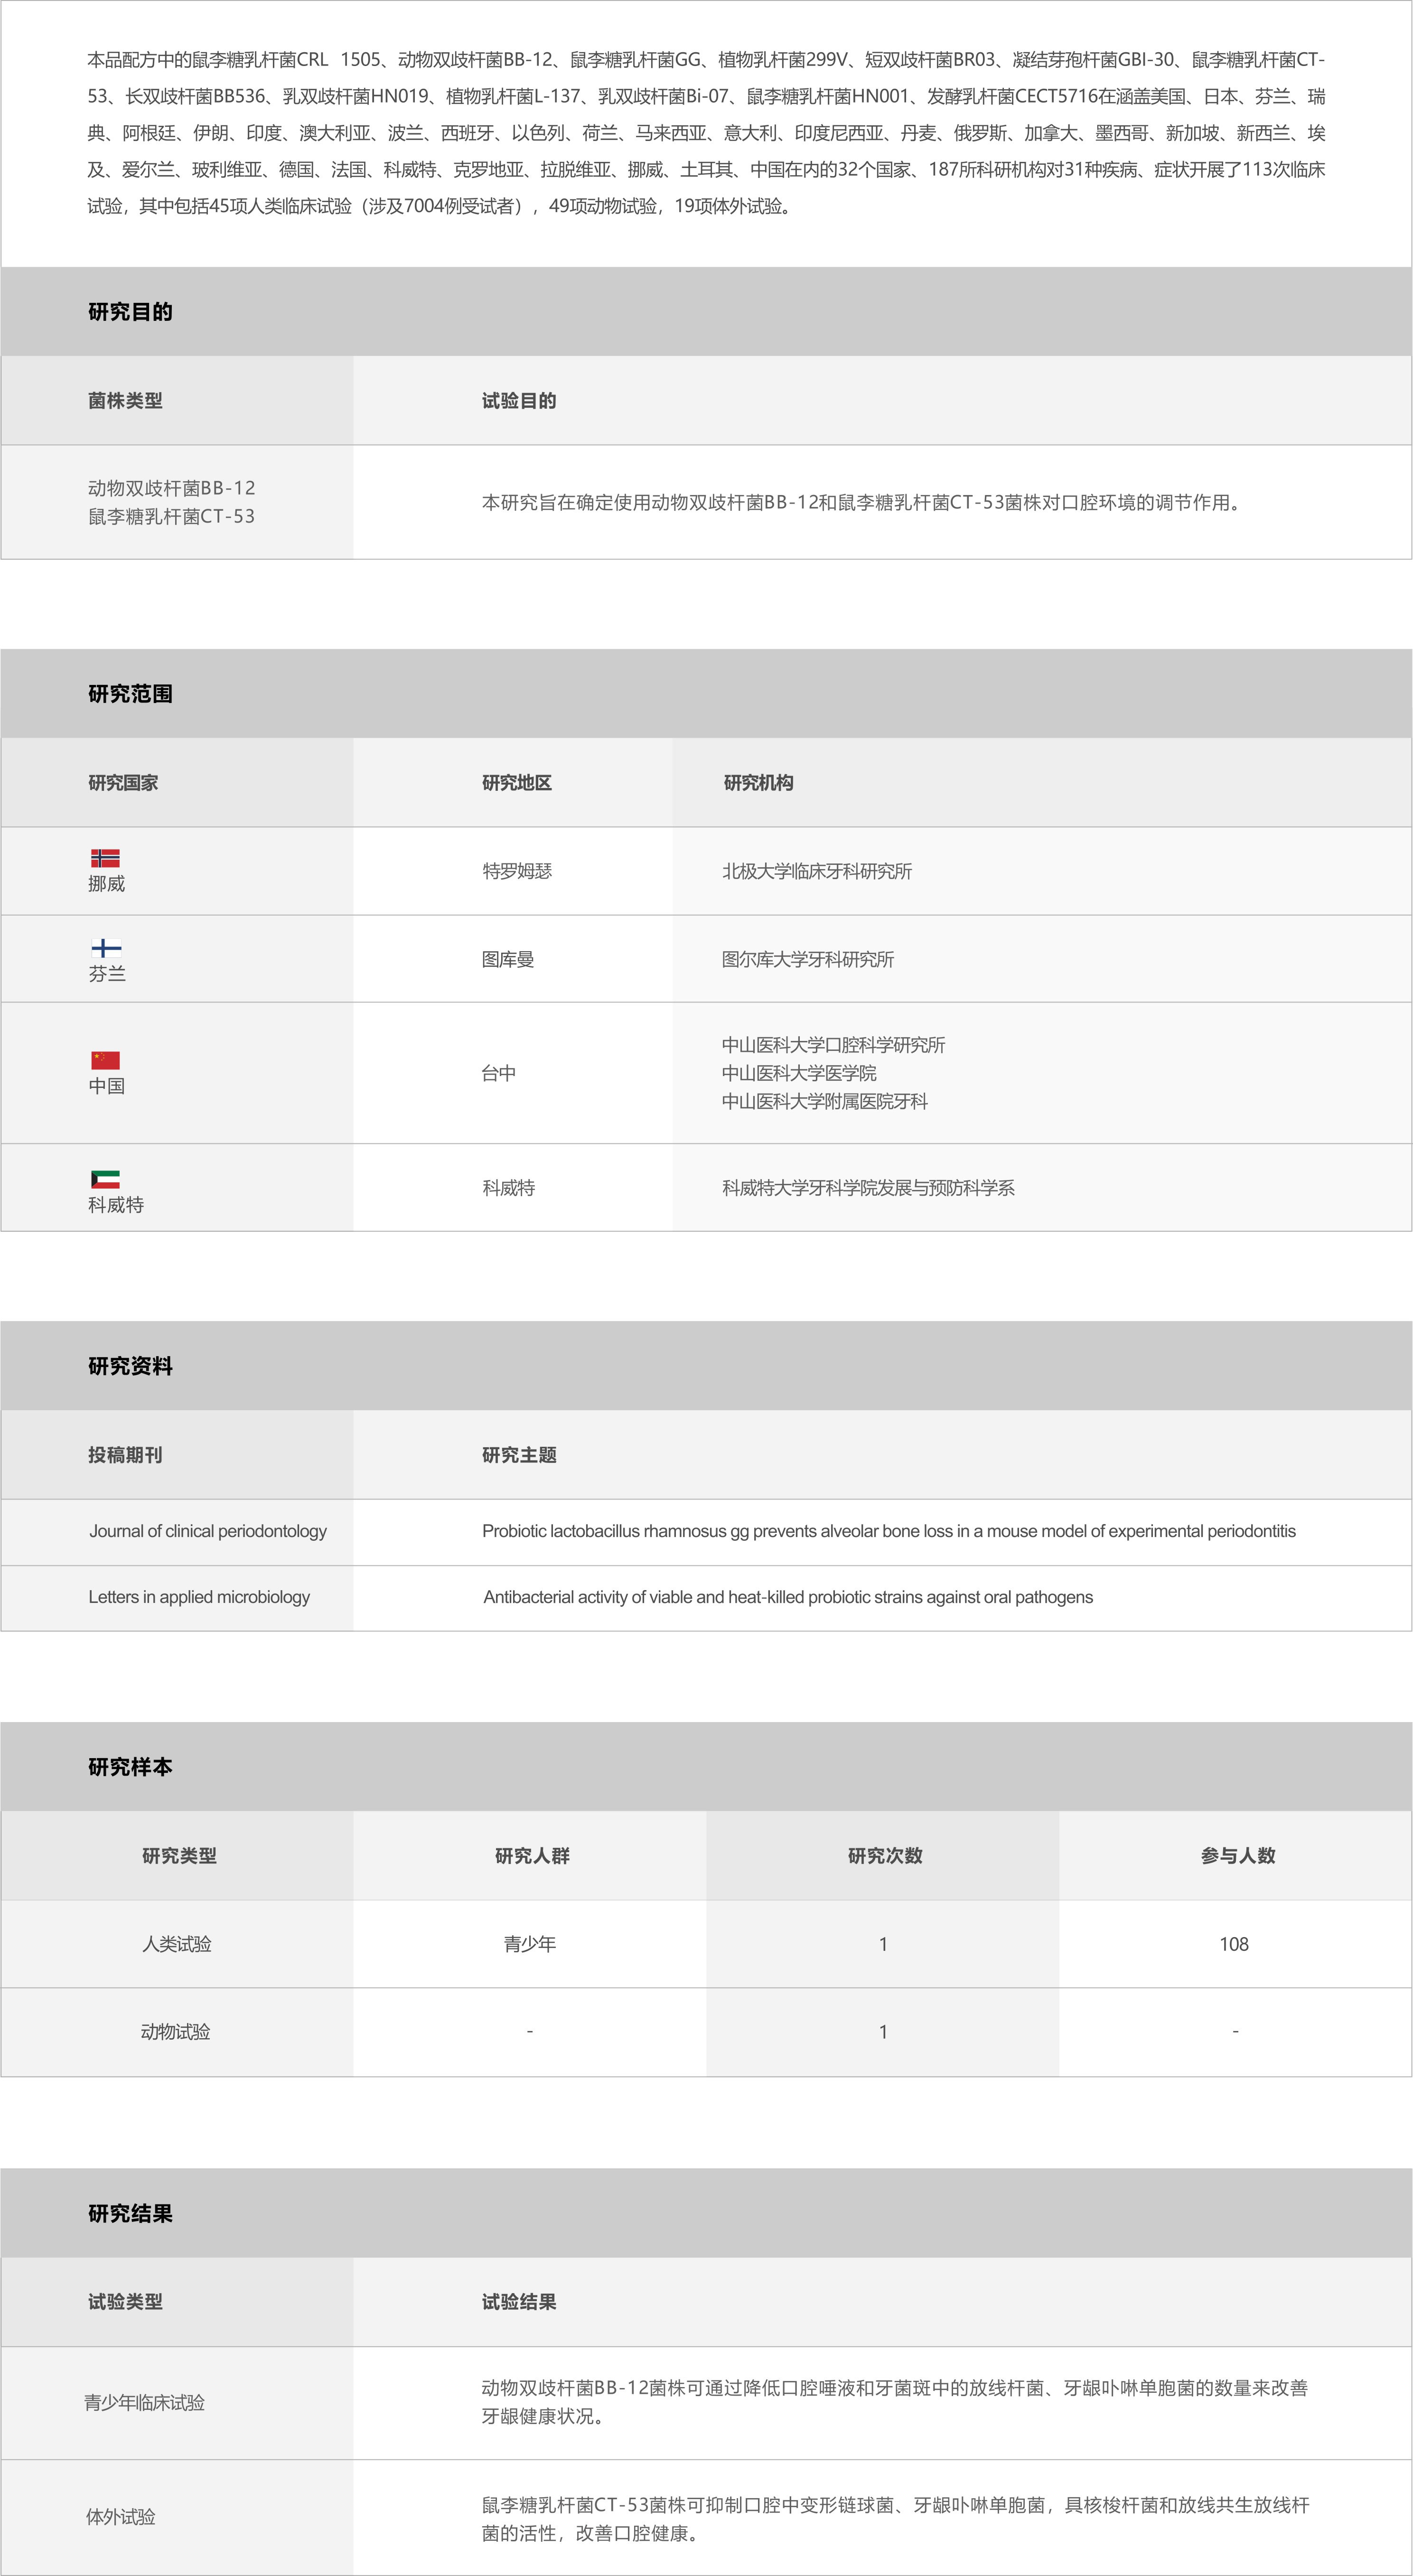
Task: Click the 动物试验 row label
Action: [x=176, y=2031]
